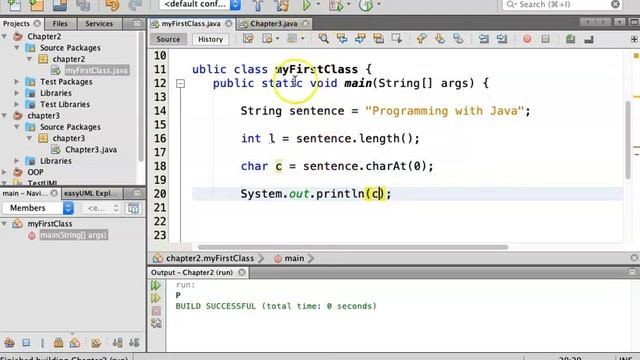
Task: Open the Files tab
Action: (x=60, y=24)
